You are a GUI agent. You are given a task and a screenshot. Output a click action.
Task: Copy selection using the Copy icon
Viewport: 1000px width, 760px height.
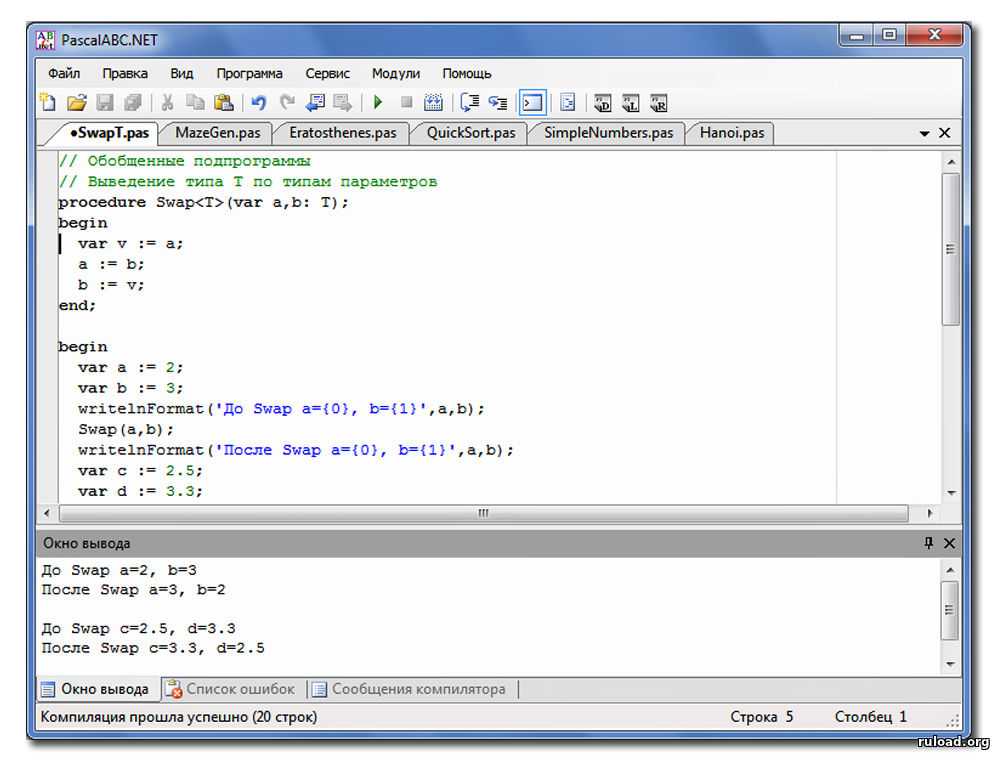(x=195, y=102)
